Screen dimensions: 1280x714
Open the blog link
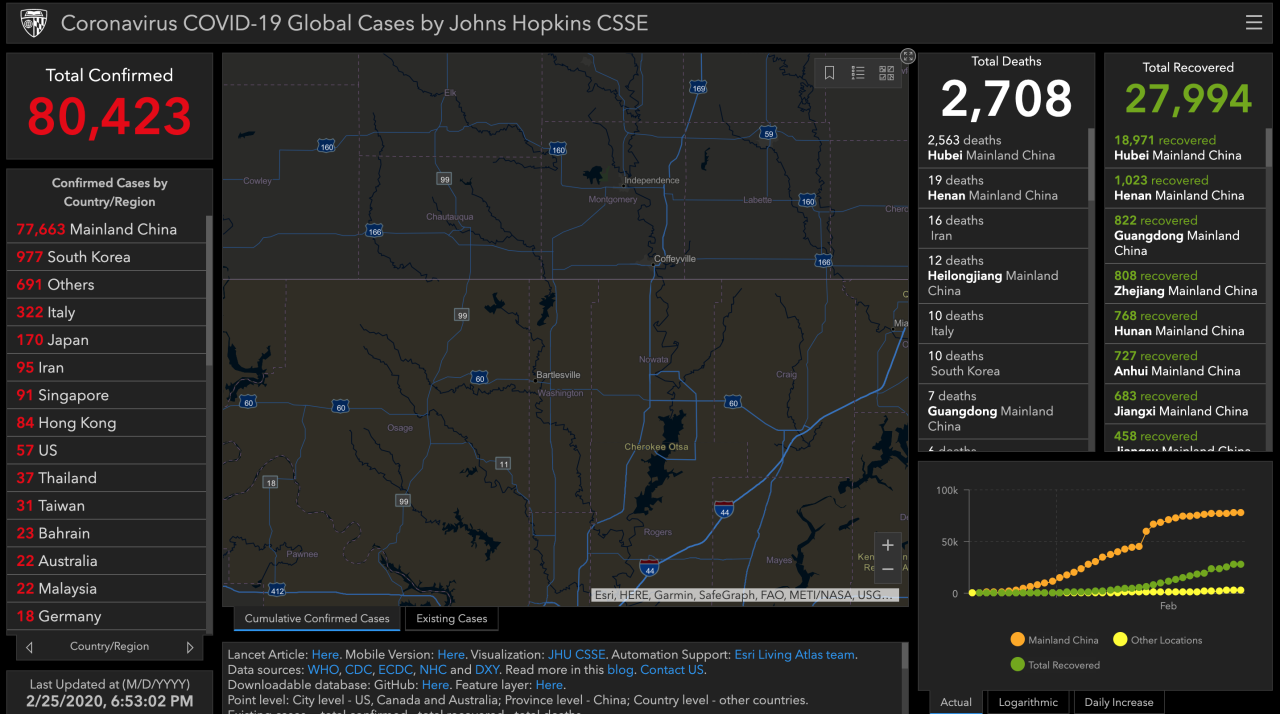620,670
